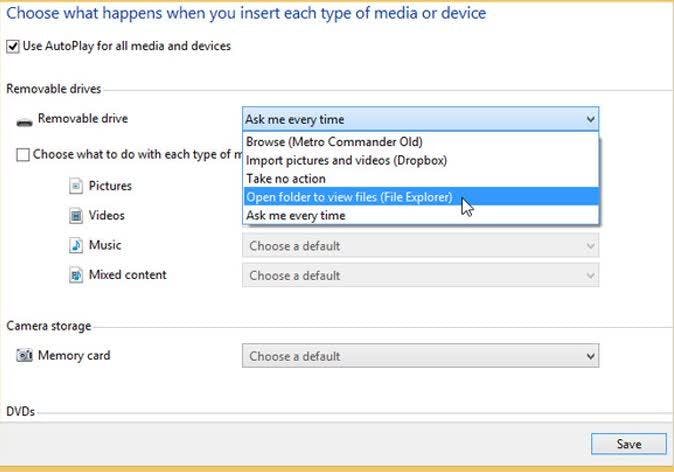Viewport: 674px width, 472px height.
Task: Open the Memory card default dropdown
Action: [420, 356]
